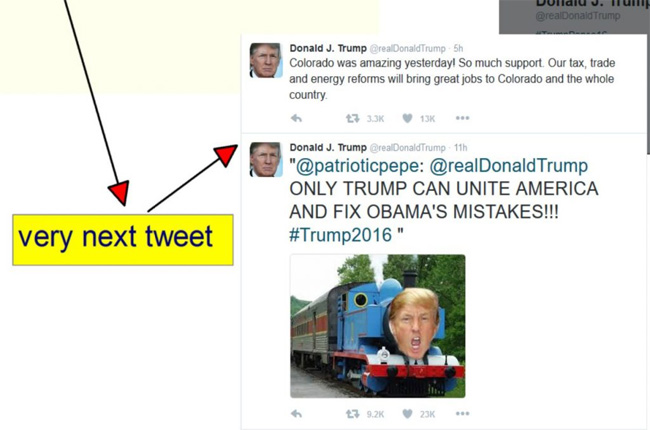Open profile avatar on 11h tweet
This screenshot has height=430, width=650.
[266, 160]
